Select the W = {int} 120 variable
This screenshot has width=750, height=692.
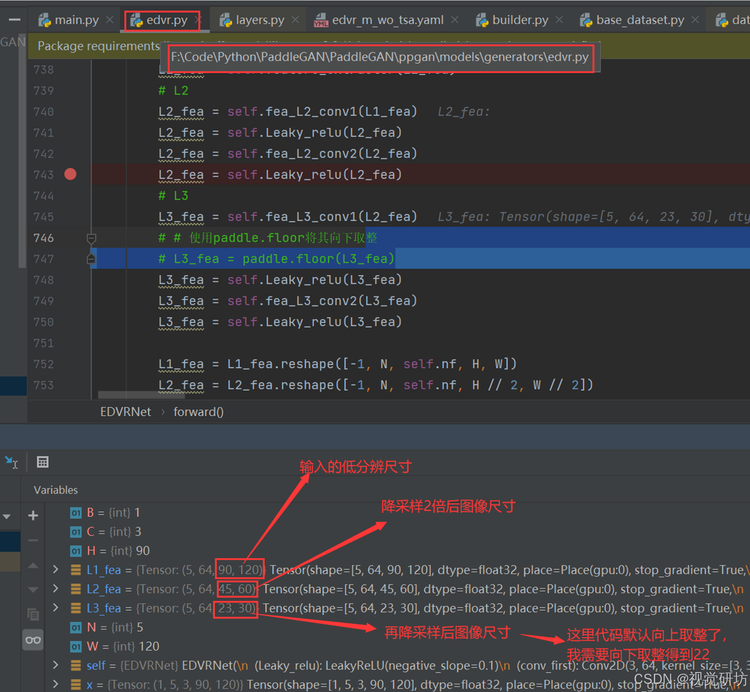(x=115, y=647)
